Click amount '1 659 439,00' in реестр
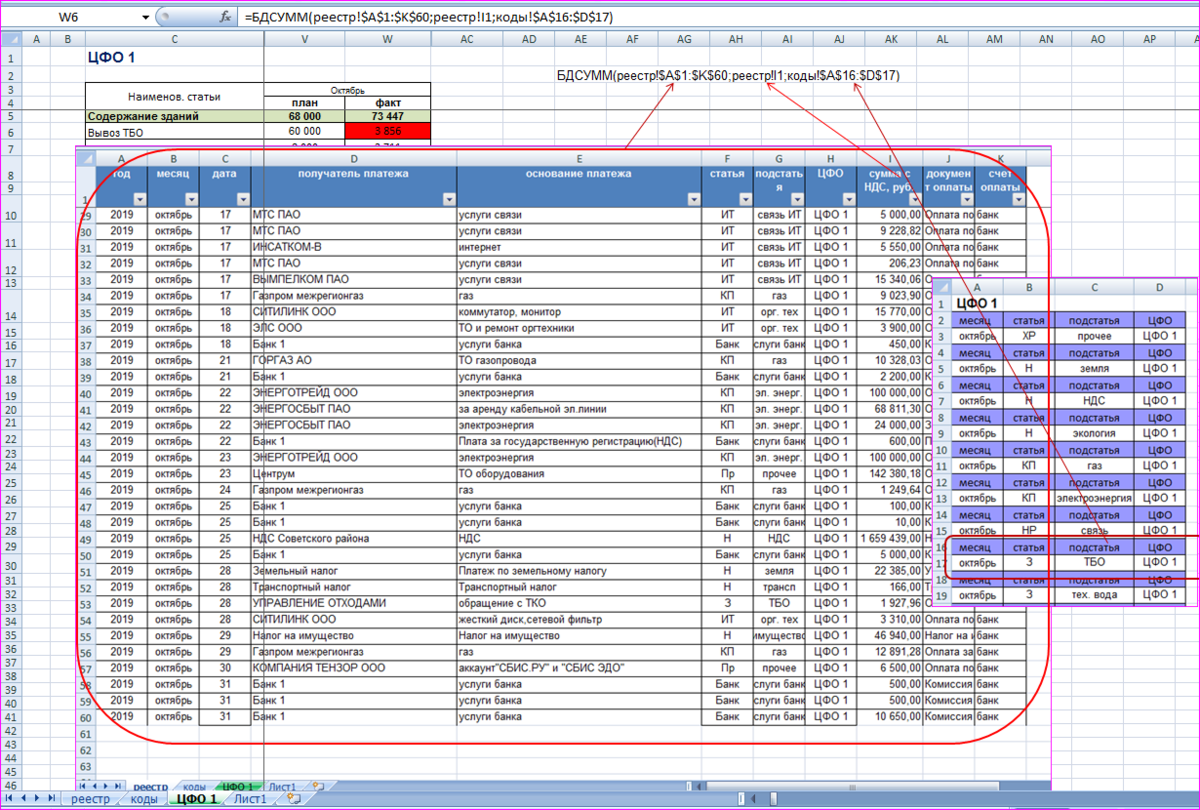Screen dimensions: 1200x810 coord(889,539)
